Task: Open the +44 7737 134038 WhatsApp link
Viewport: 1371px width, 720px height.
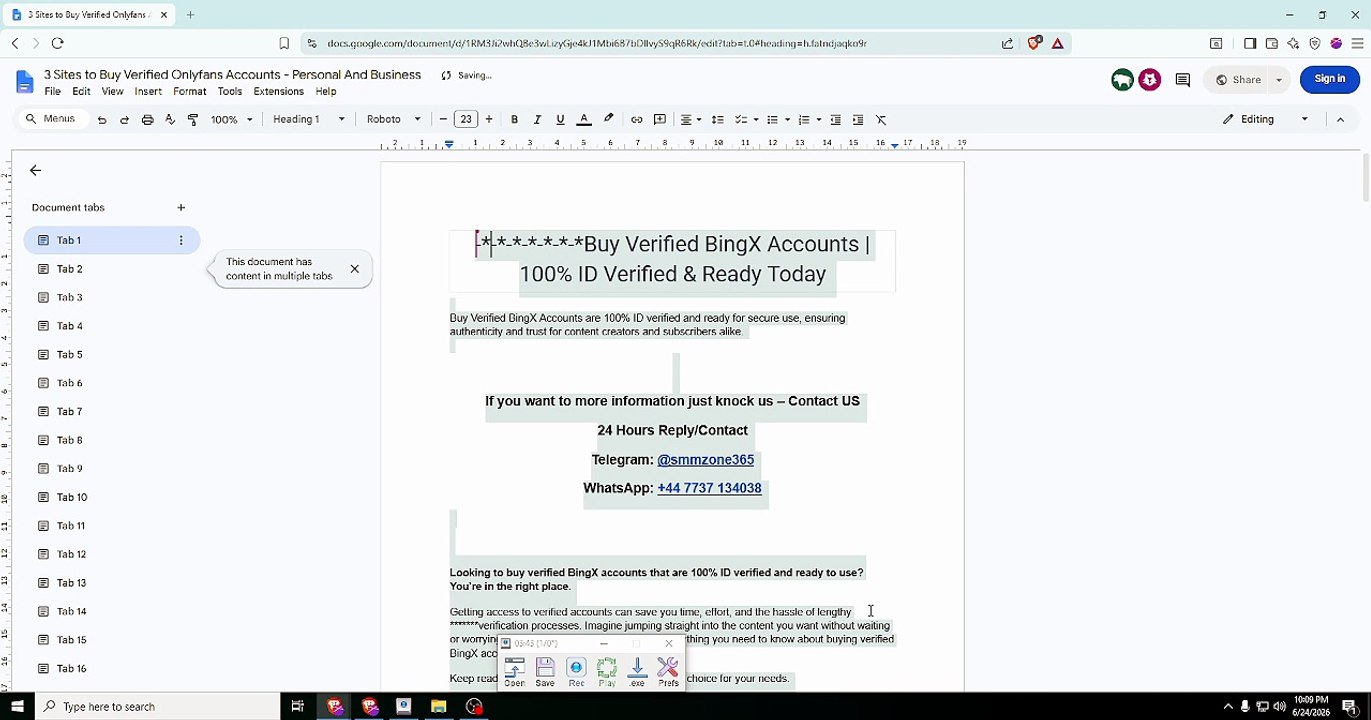Action: [x=709, y=488]
